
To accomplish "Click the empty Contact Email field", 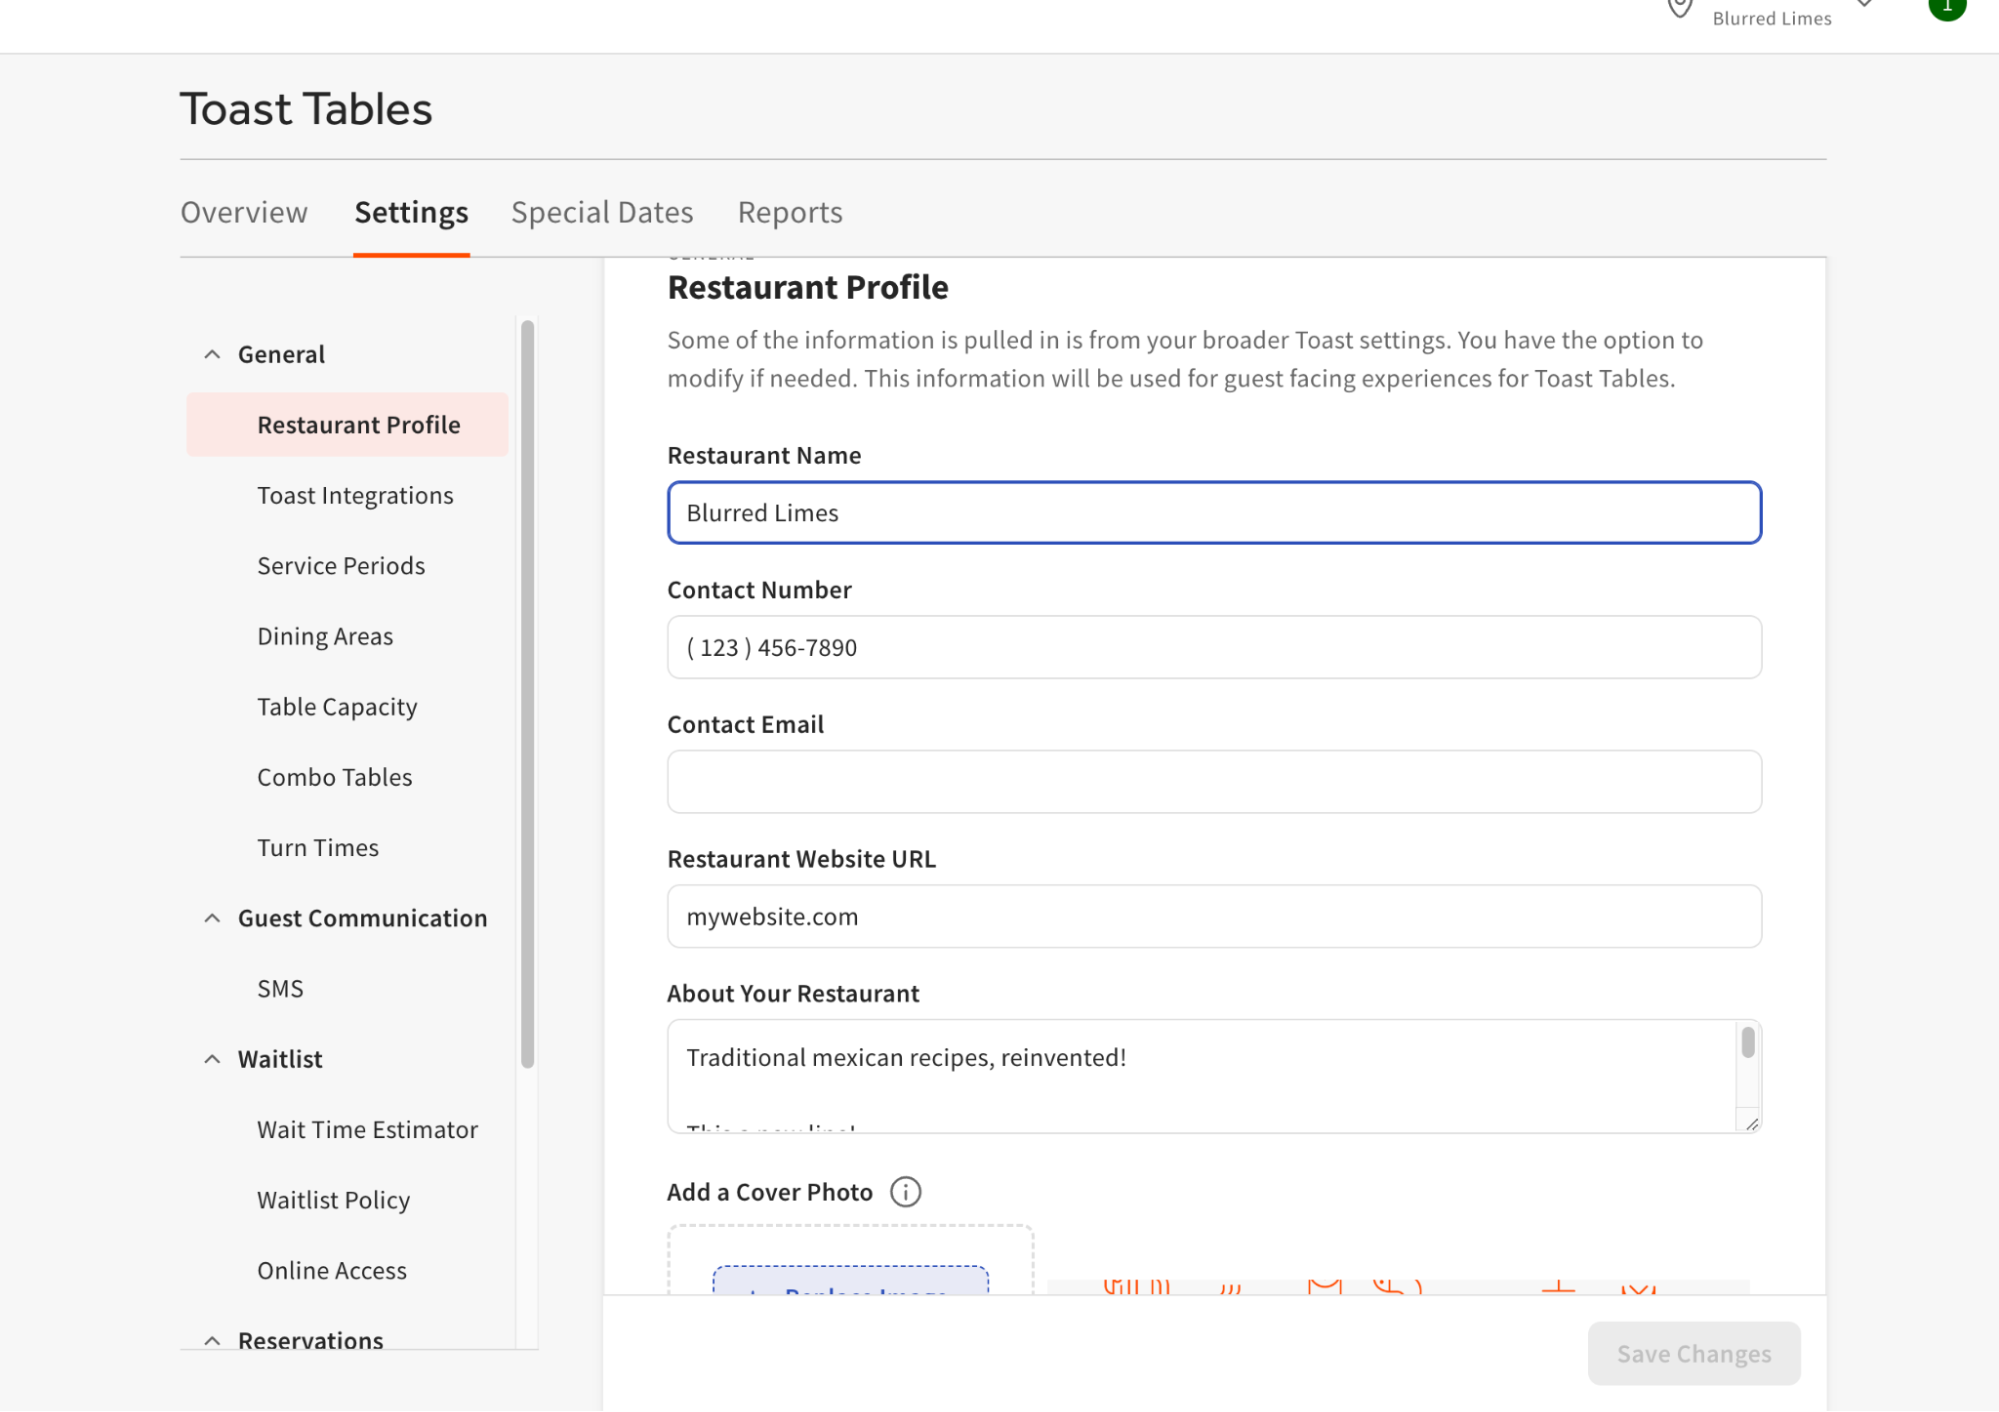I will pyautogui.click(x=1213, y=781).
